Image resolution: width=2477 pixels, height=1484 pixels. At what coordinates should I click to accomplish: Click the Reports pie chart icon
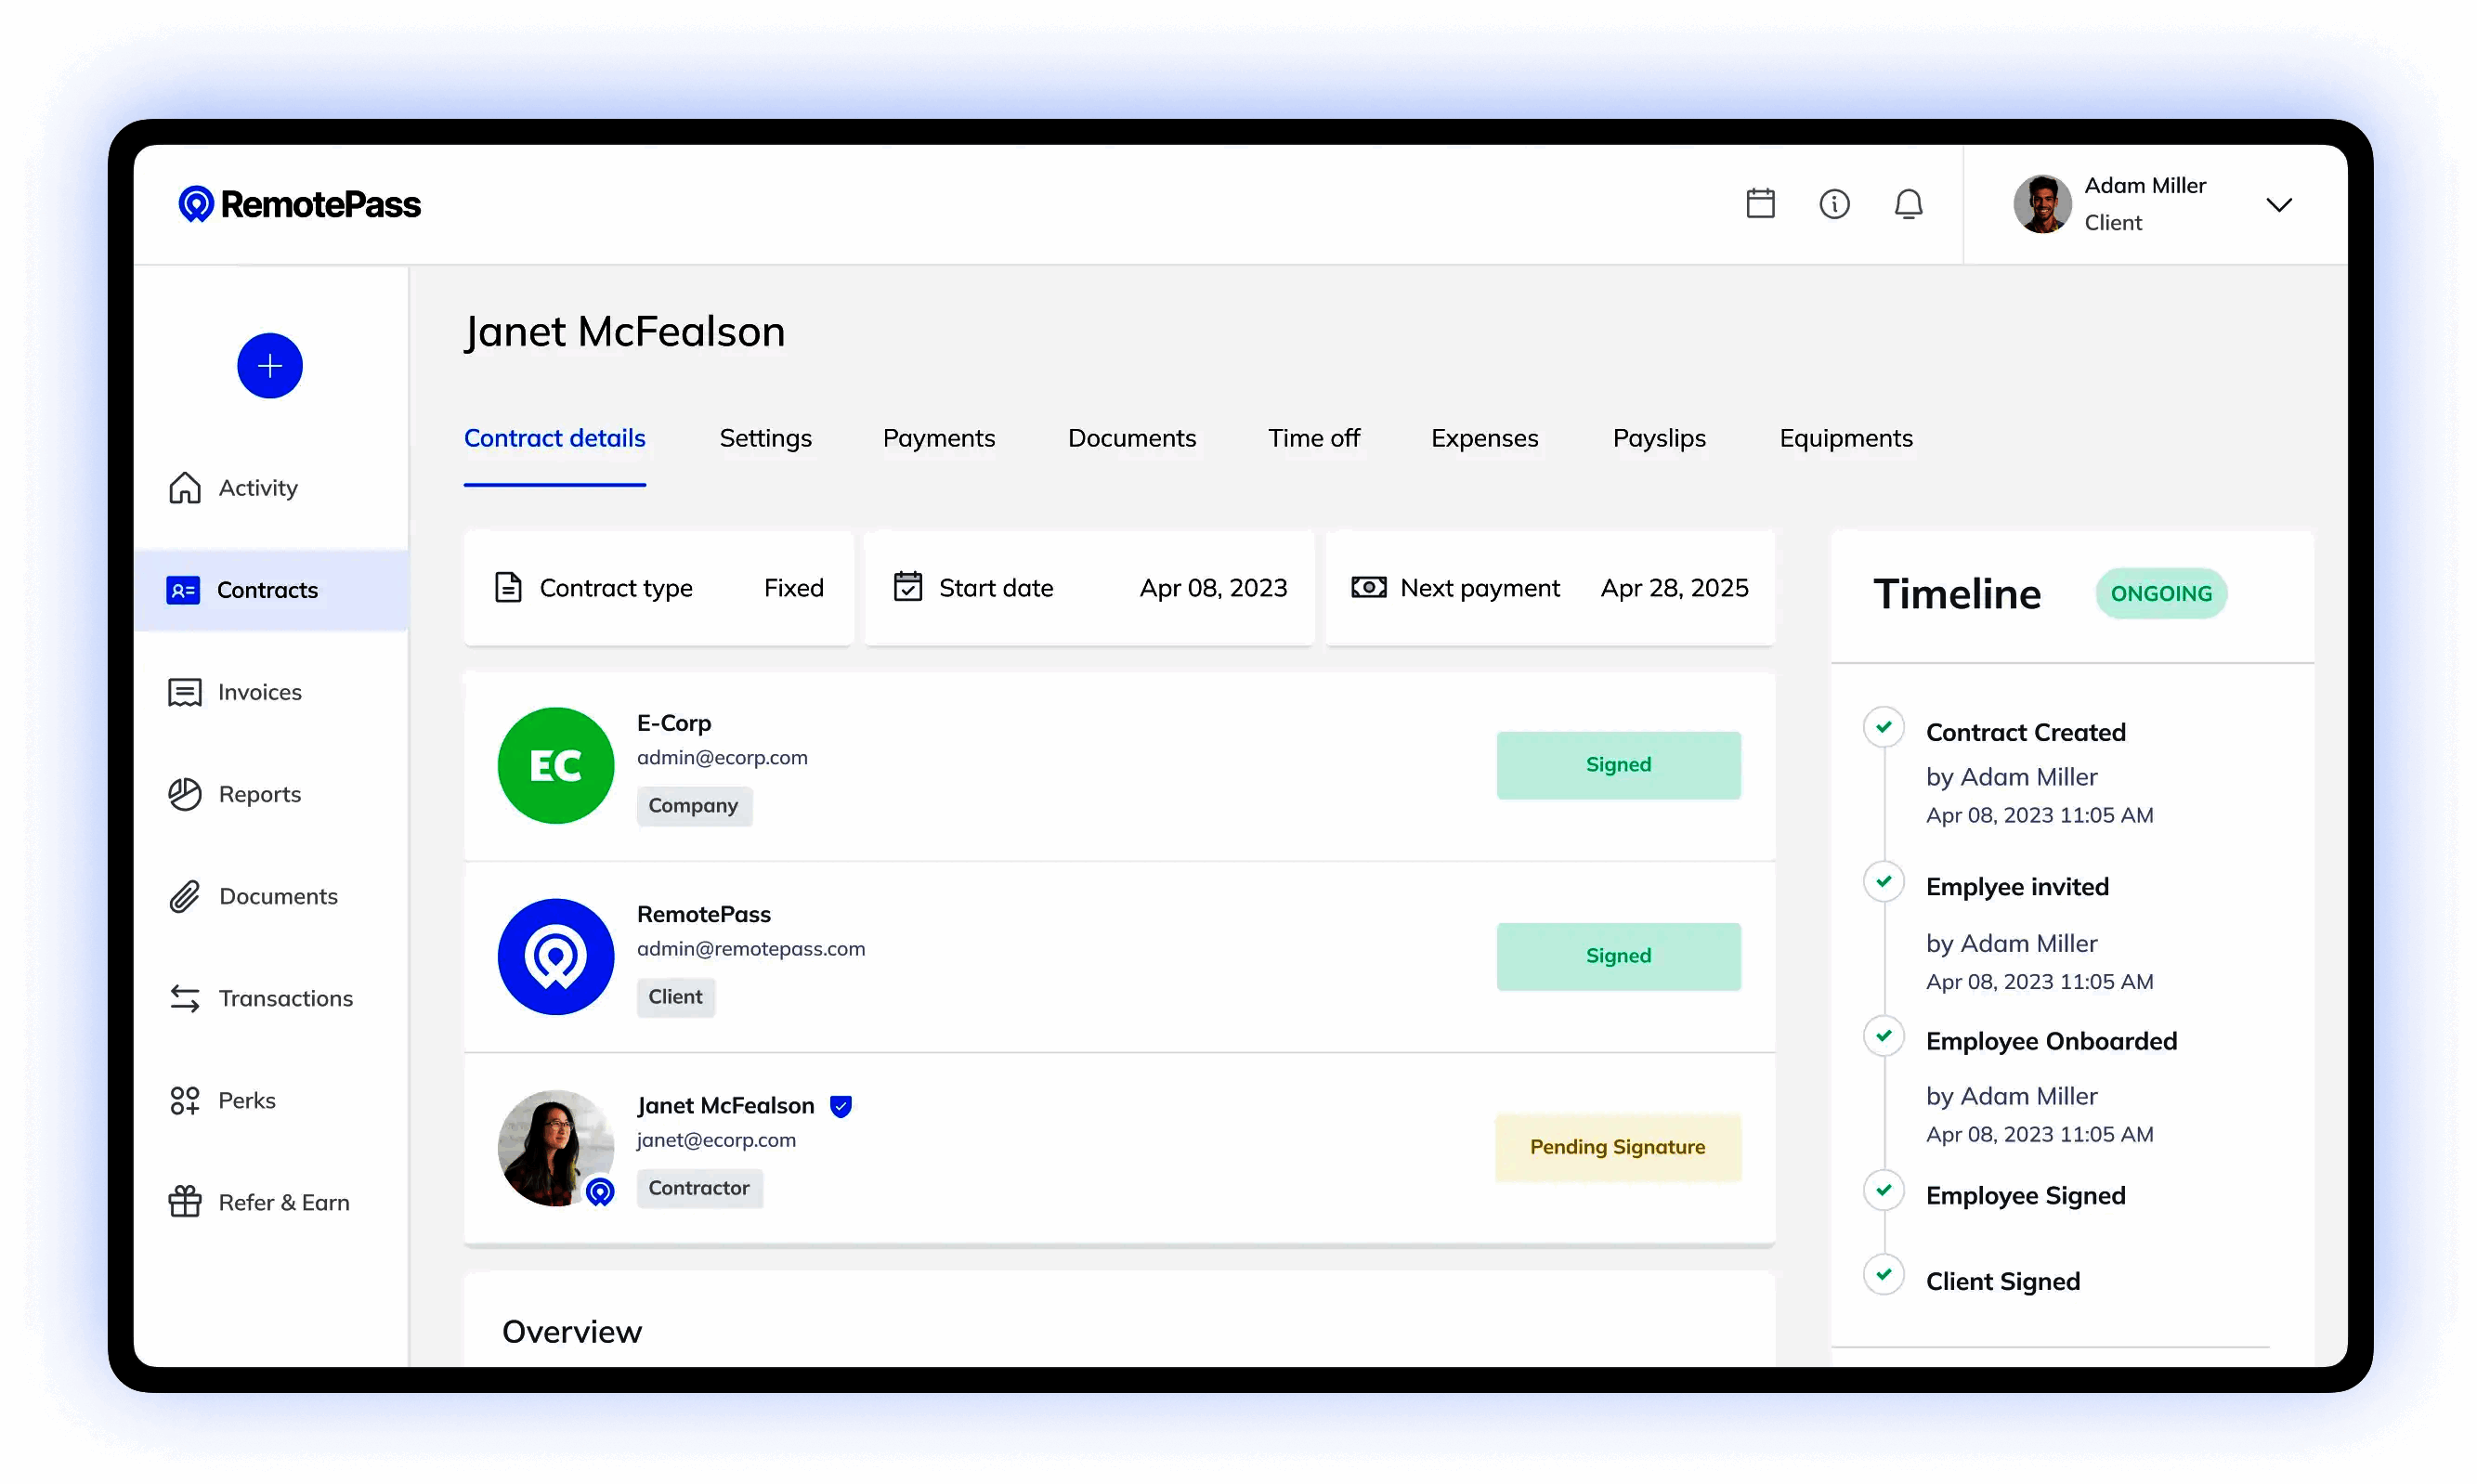pyautogui.click(x=185, y=795)
